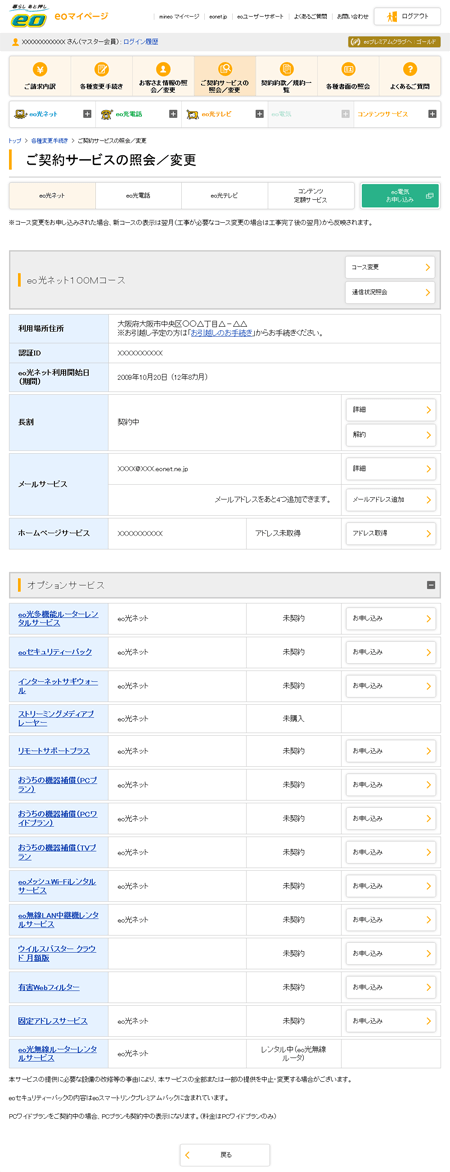
Task: Click the 戻る back button
Action: pyautogui.click(x=224, y=1155)
